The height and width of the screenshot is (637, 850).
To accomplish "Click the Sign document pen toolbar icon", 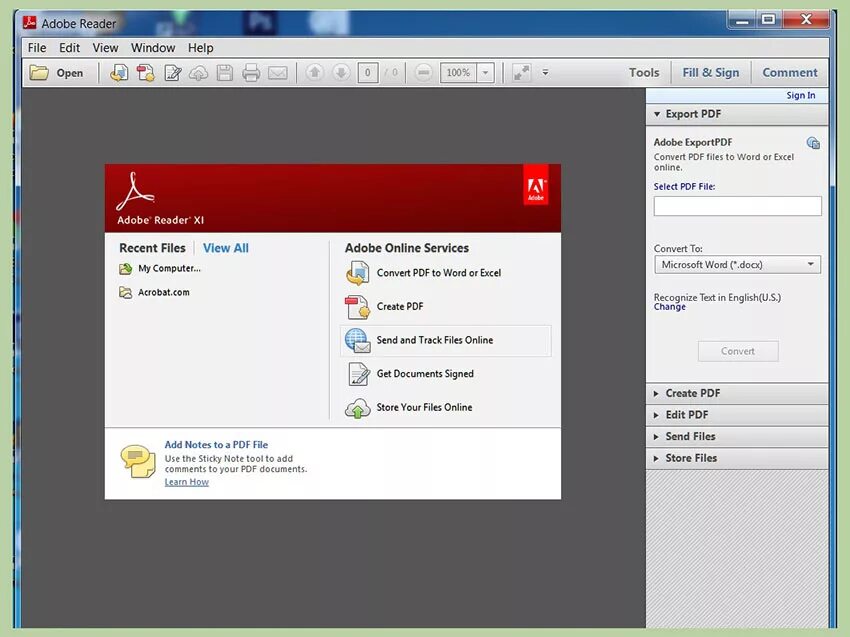I will [172, 73].
